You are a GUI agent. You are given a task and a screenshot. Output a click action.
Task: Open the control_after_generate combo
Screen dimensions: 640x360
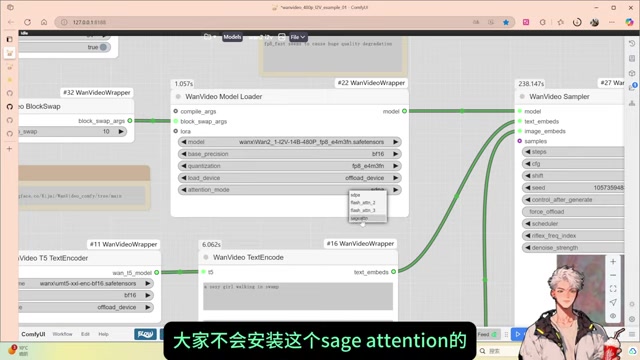pos(573,200)
